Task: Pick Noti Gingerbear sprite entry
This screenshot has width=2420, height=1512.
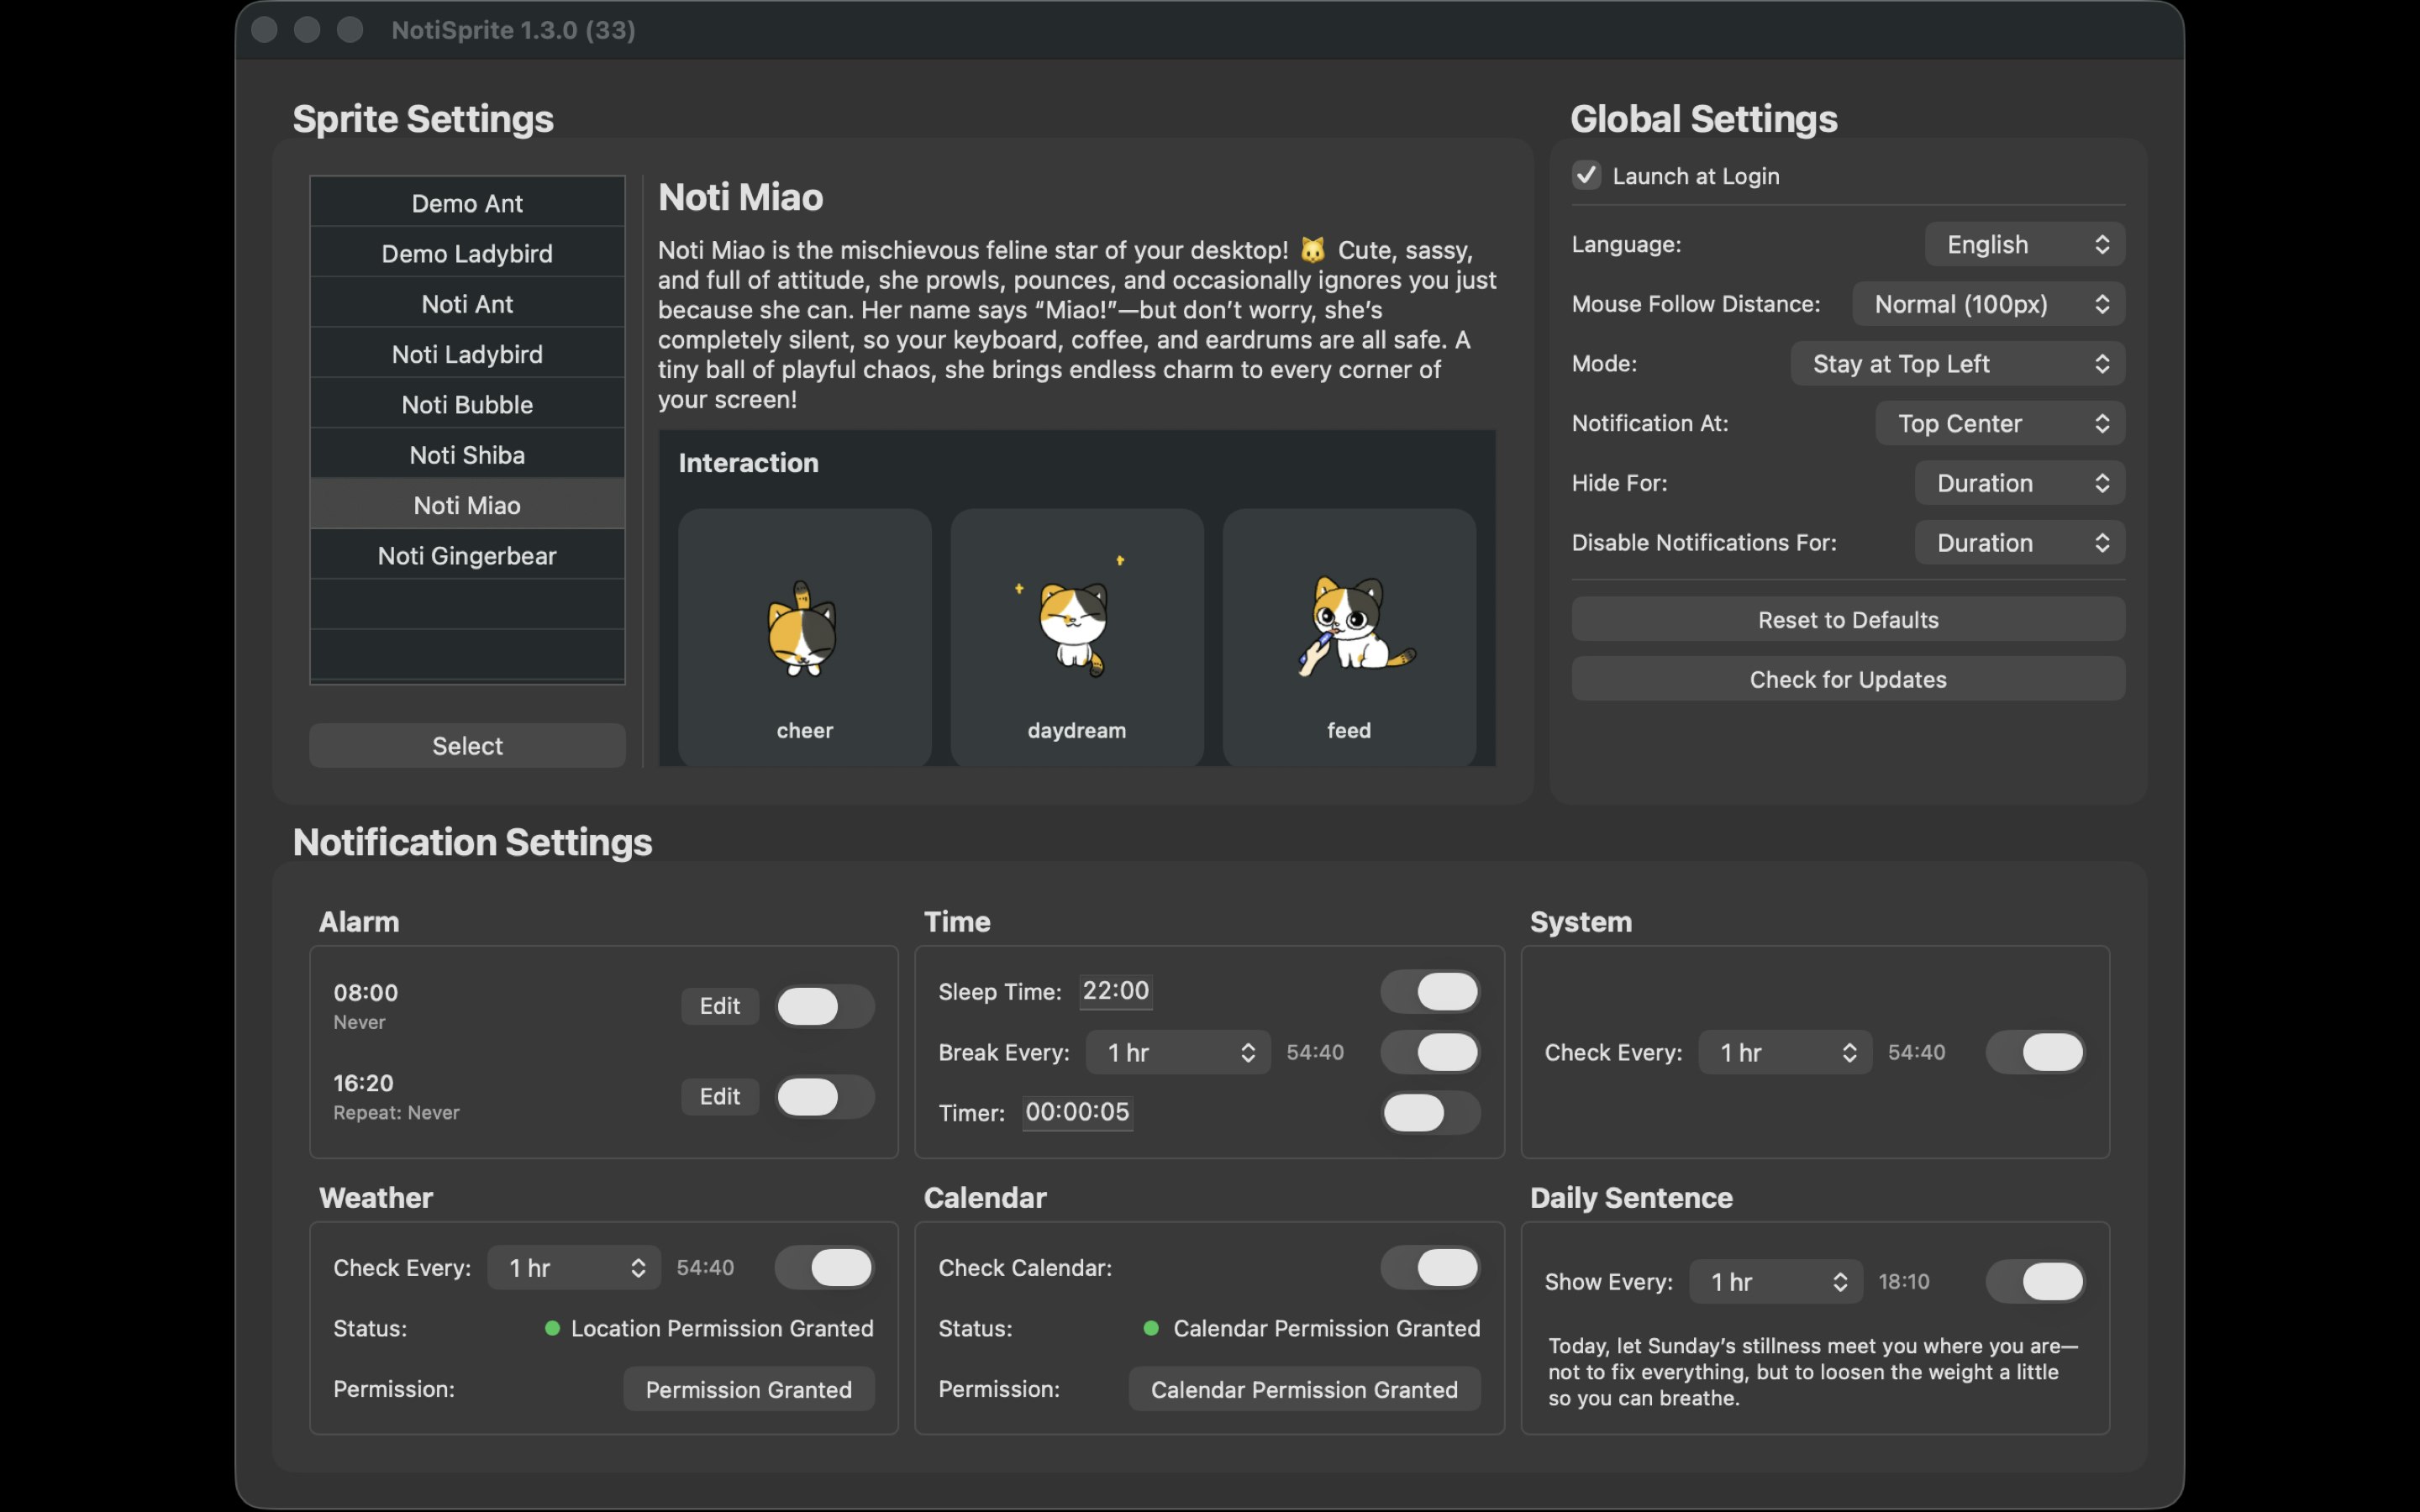Action: point(467,556)
